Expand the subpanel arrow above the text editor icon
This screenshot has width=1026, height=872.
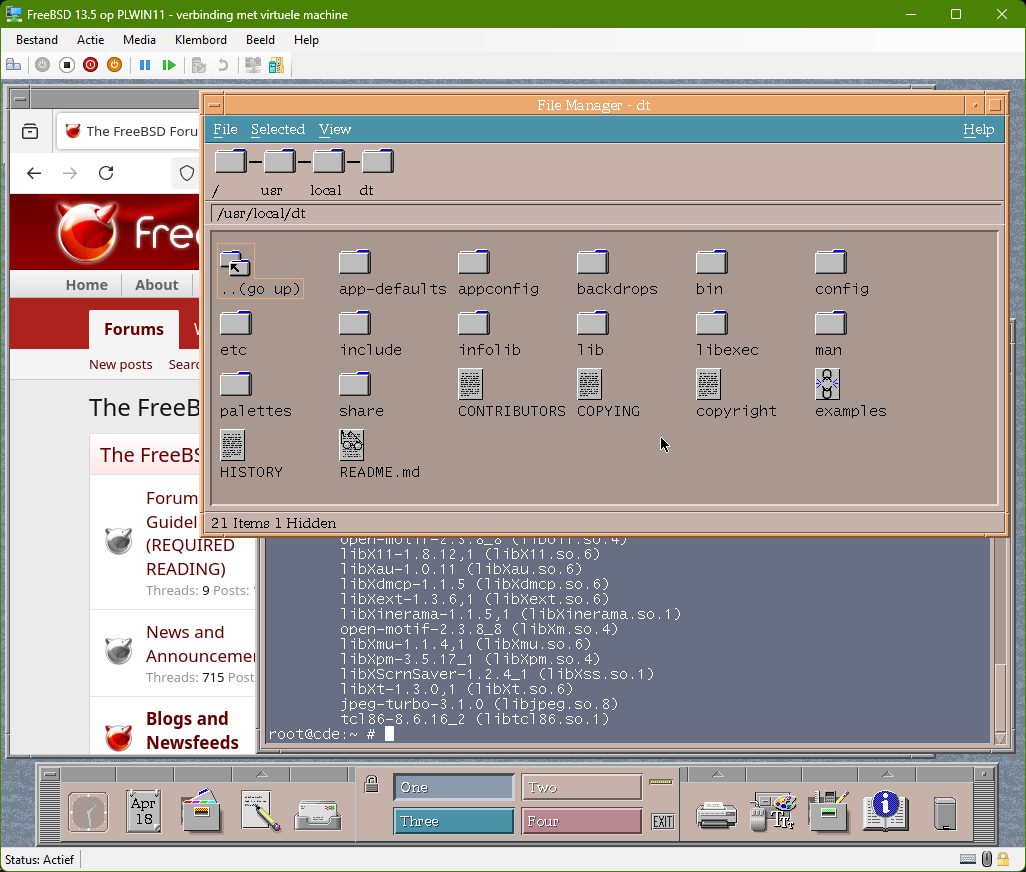click(x=261, y=775)
